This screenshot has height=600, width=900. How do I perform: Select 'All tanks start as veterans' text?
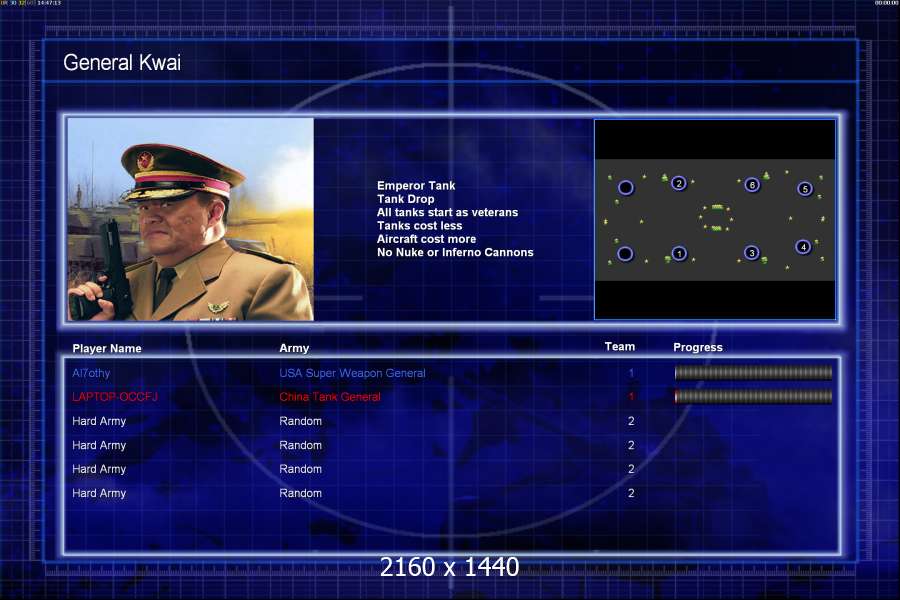pos(448,212)
